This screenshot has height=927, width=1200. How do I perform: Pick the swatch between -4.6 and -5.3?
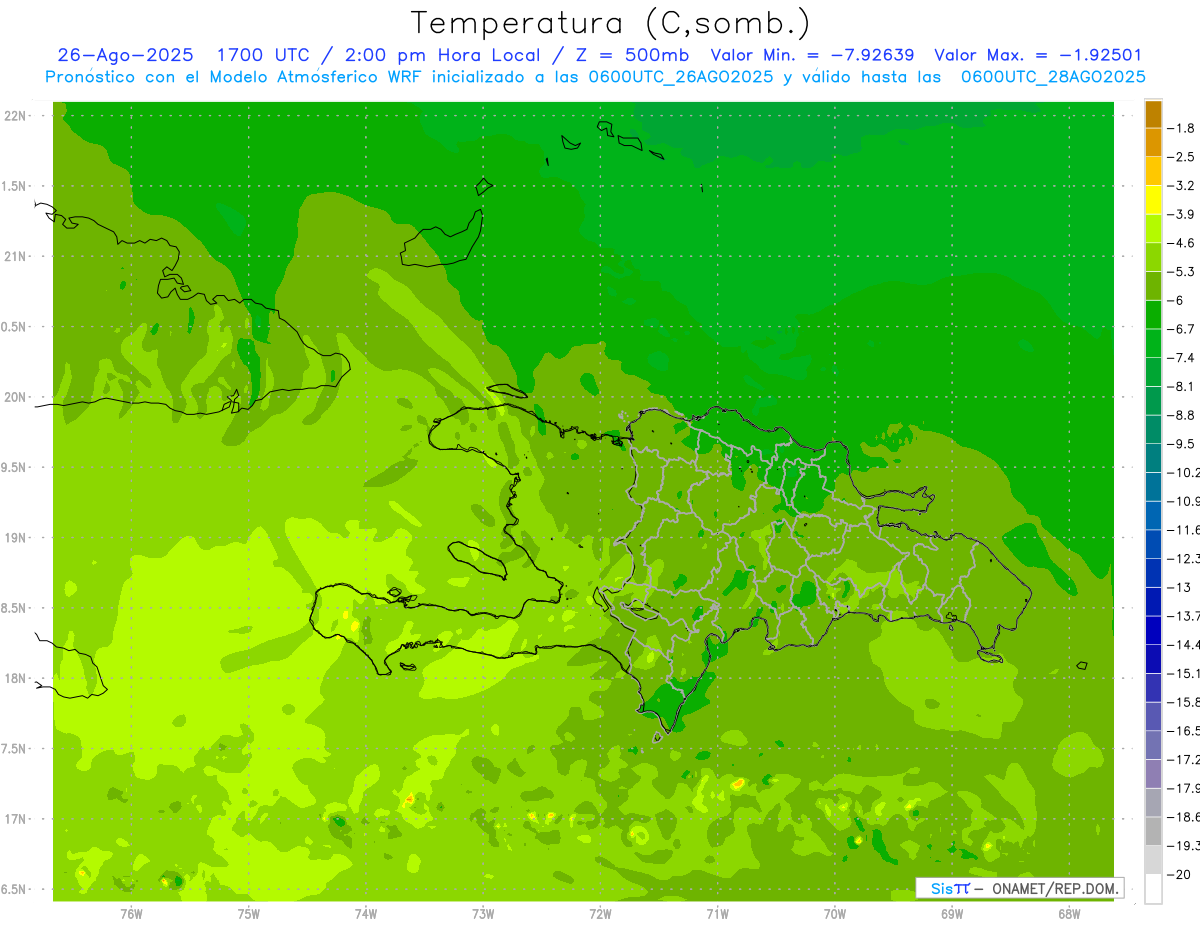coord(1153,257)
